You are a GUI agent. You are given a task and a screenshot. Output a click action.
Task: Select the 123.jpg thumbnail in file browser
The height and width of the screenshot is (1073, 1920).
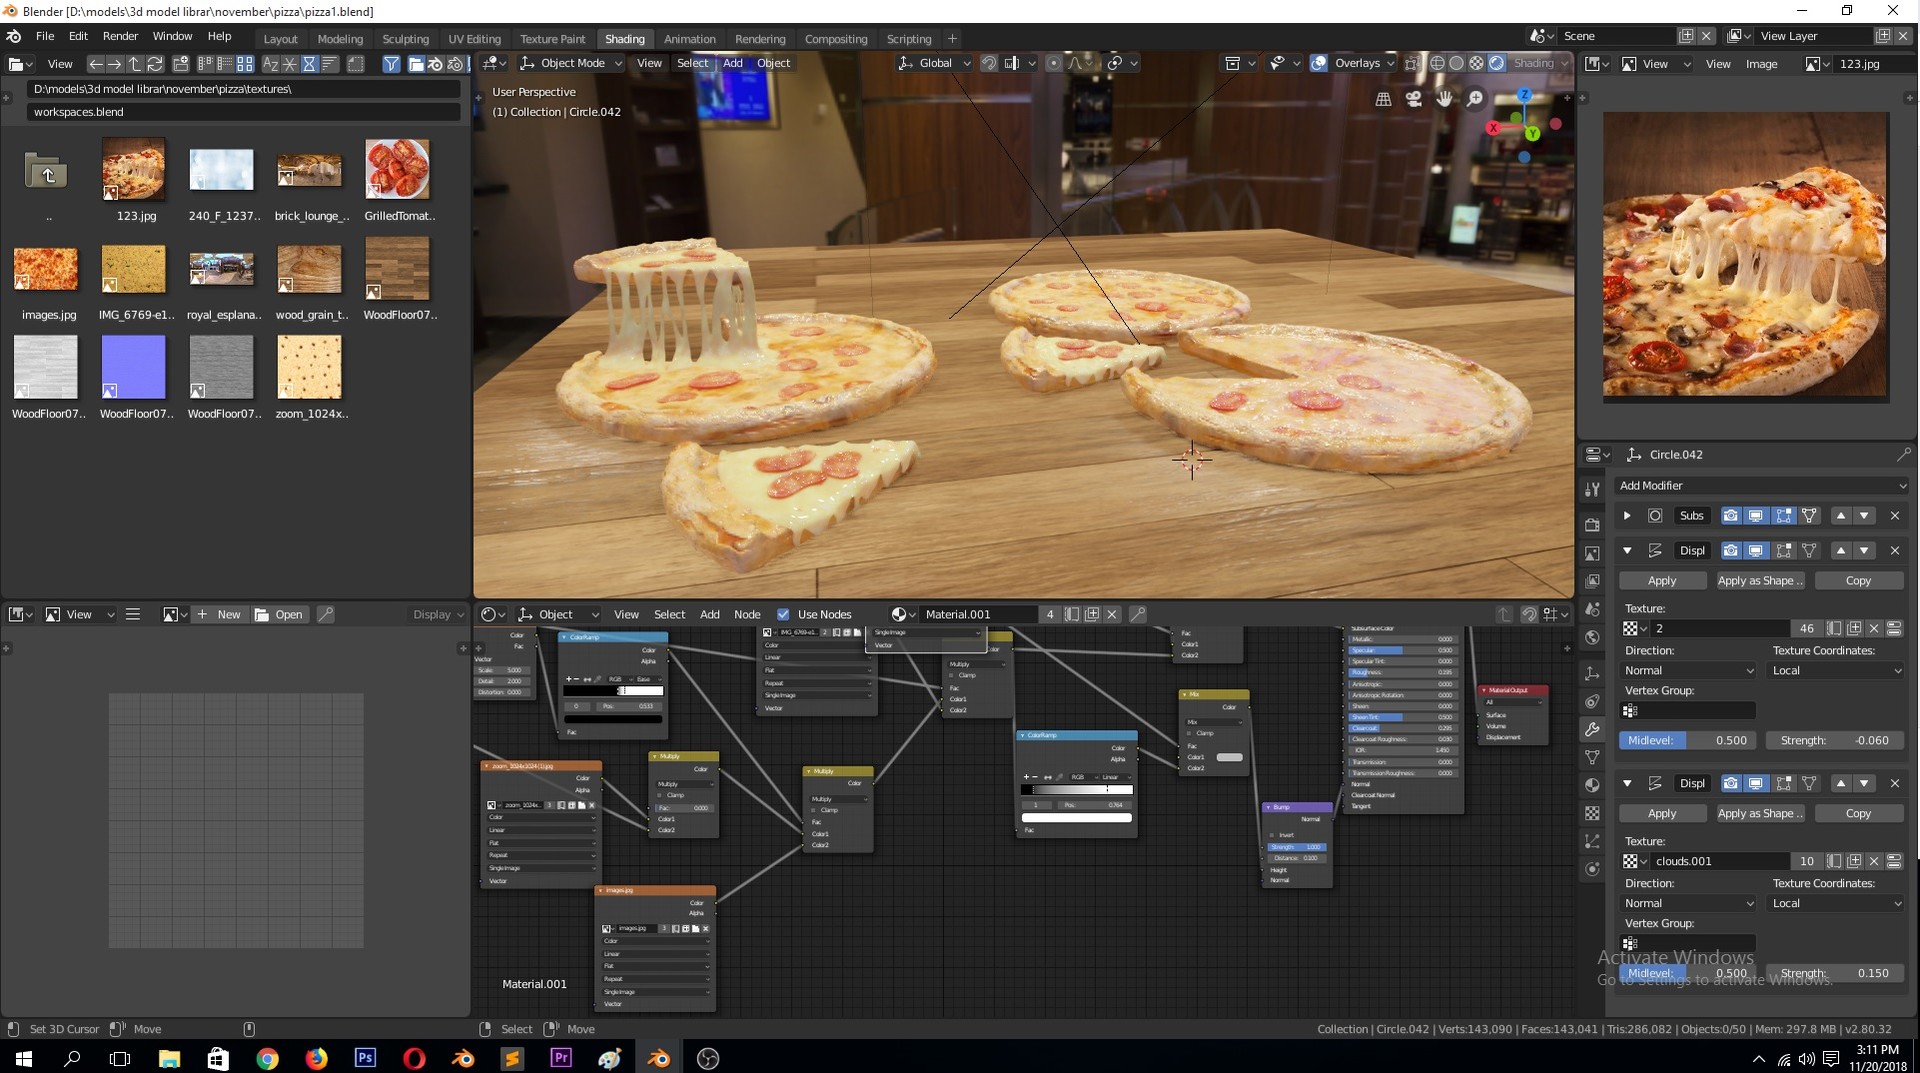(x=135, y=170)
